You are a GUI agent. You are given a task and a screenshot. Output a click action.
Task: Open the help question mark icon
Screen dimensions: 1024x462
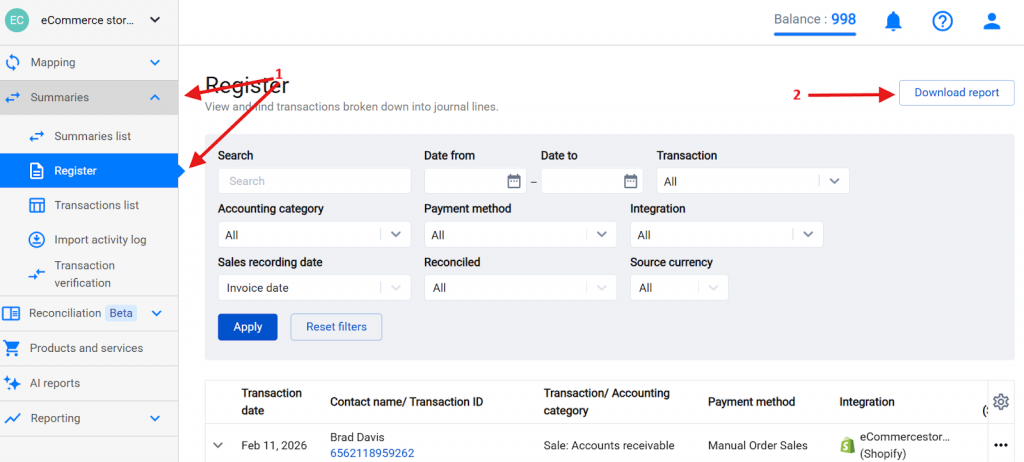tap(942, 21)
